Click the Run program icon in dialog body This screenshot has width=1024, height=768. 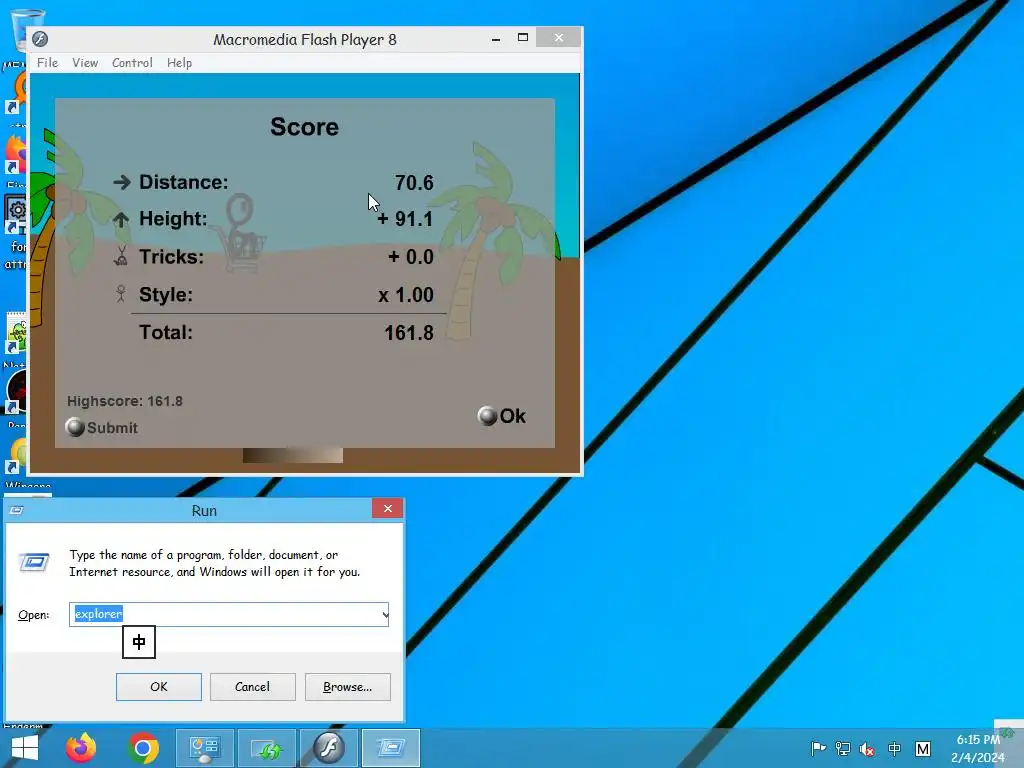pyautogui.click(x=34, y=562)
